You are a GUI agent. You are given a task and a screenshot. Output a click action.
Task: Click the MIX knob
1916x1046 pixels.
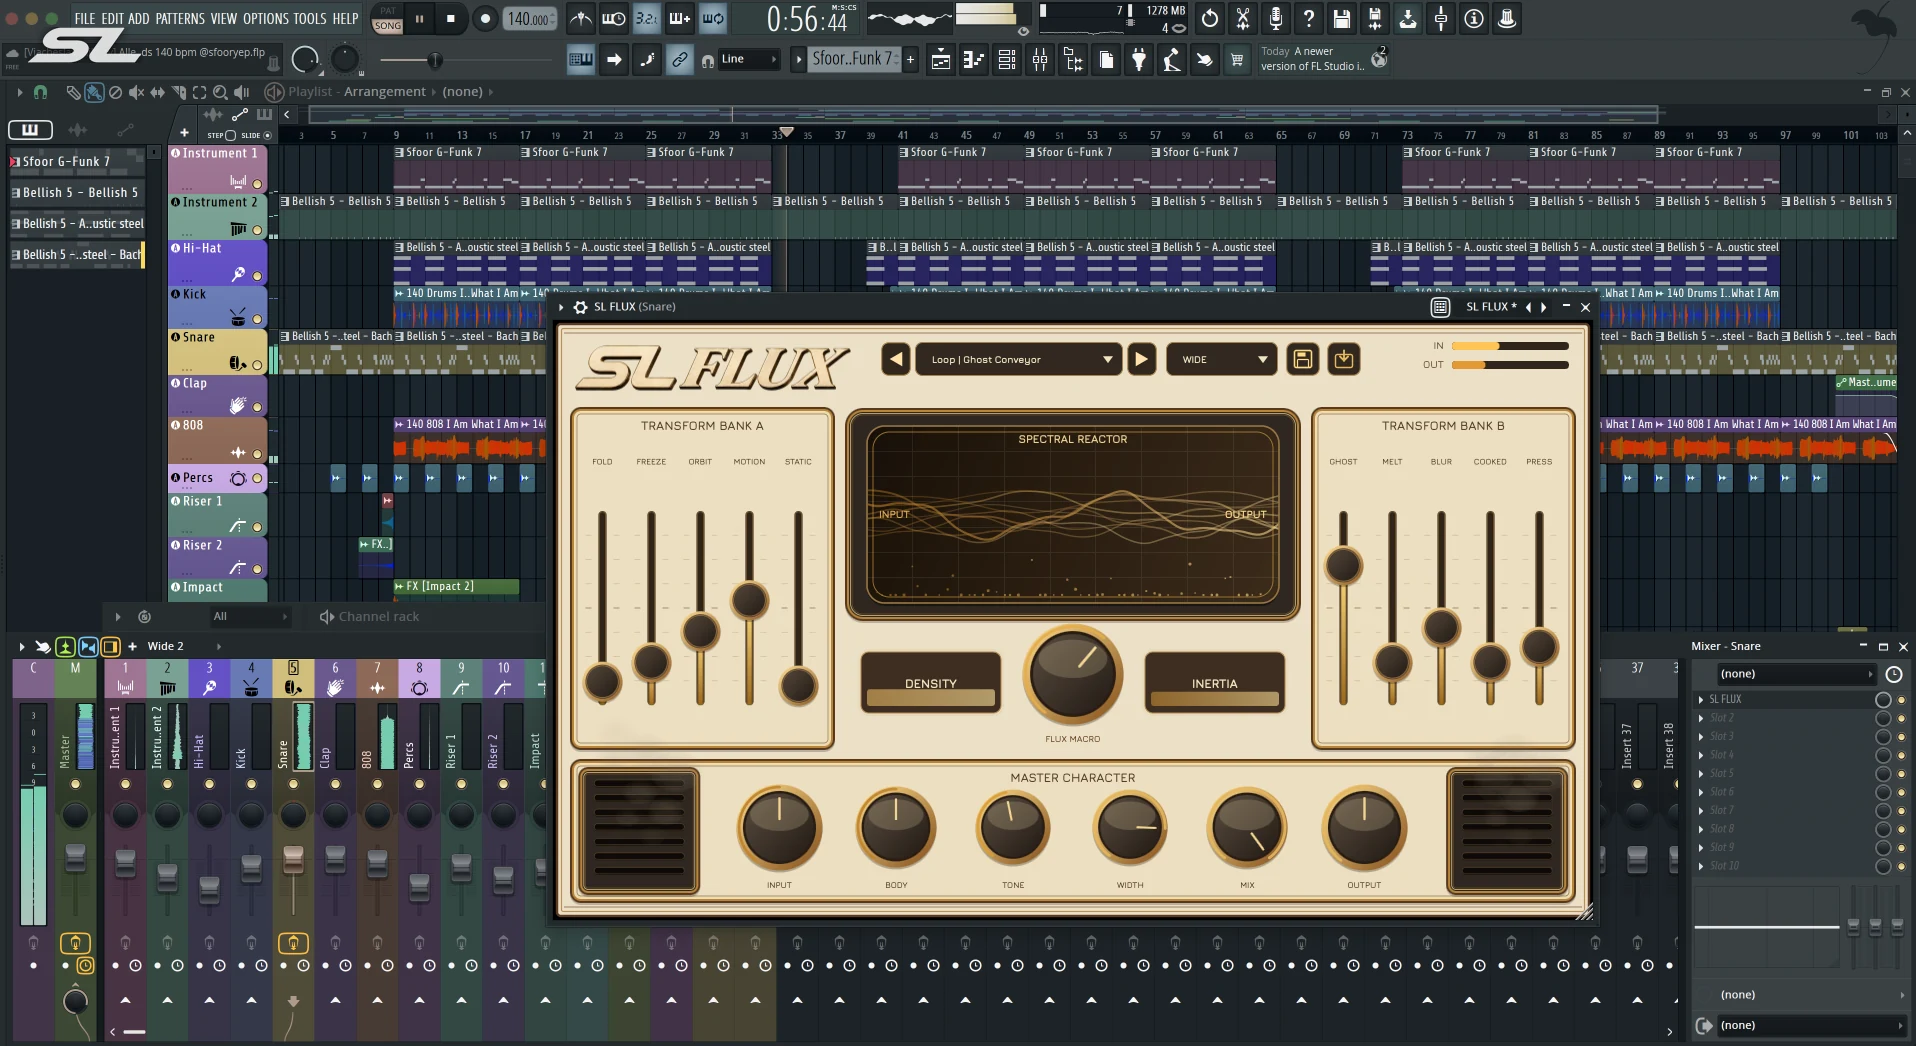1247,828
